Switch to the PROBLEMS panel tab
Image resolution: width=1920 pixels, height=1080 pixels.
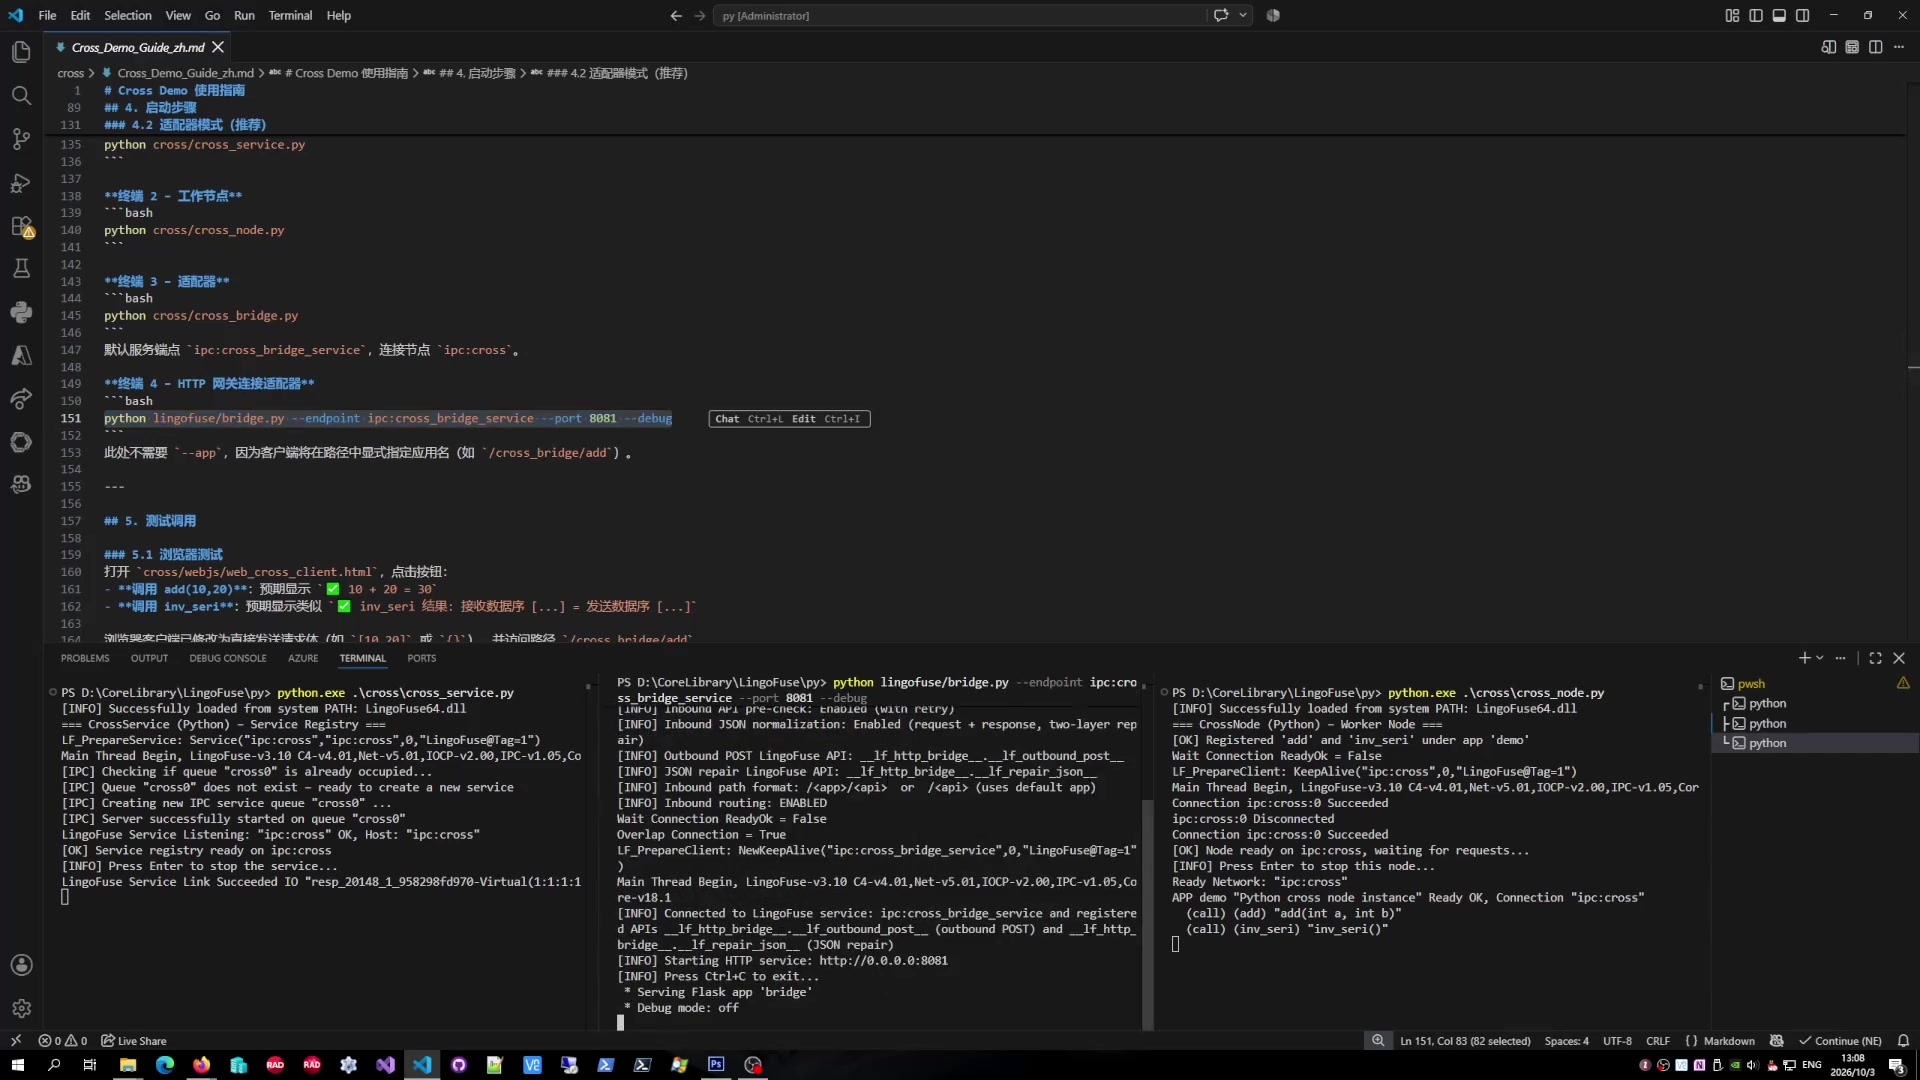pyautogui.click(x=85, y=658)
